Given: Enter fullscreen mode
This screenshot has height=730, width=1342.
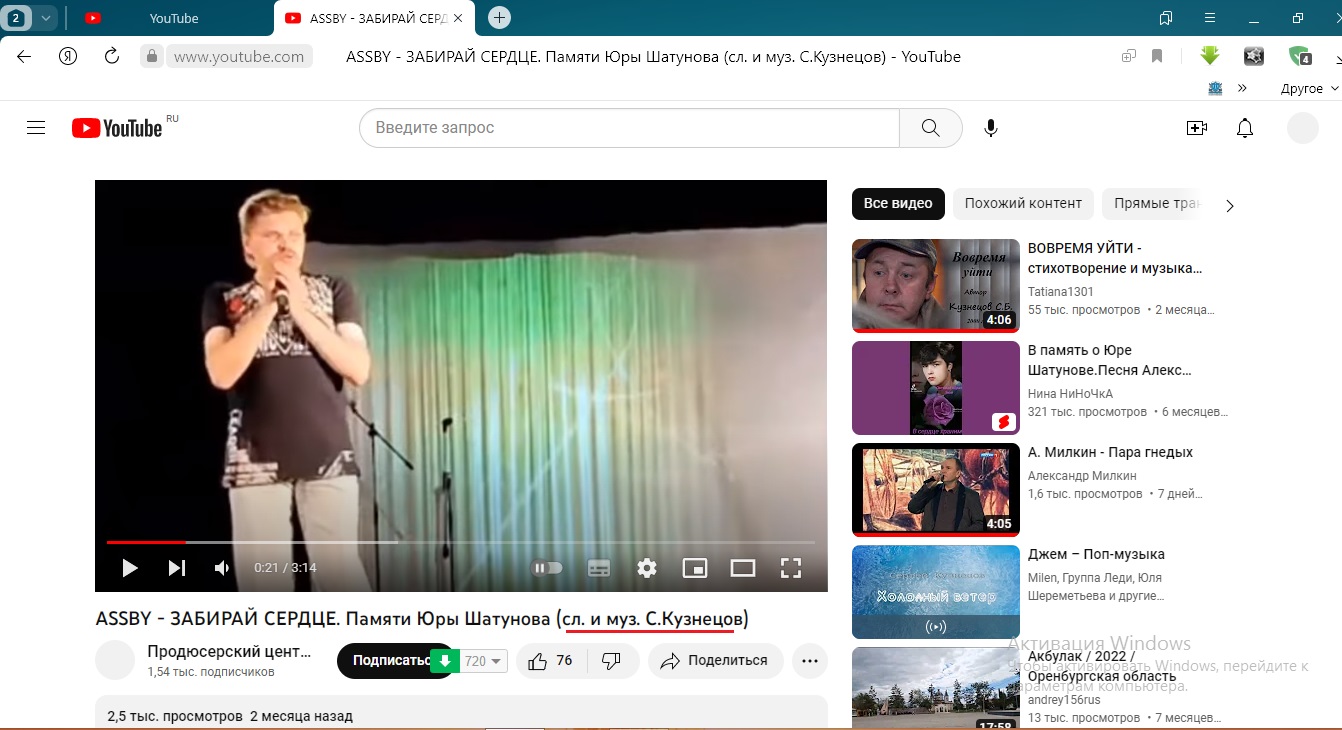Looking at the screenshot, I should tap(791, 568).
